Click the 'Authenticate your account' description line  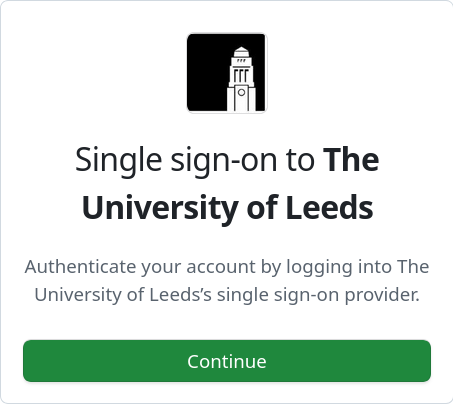[227, 267]
